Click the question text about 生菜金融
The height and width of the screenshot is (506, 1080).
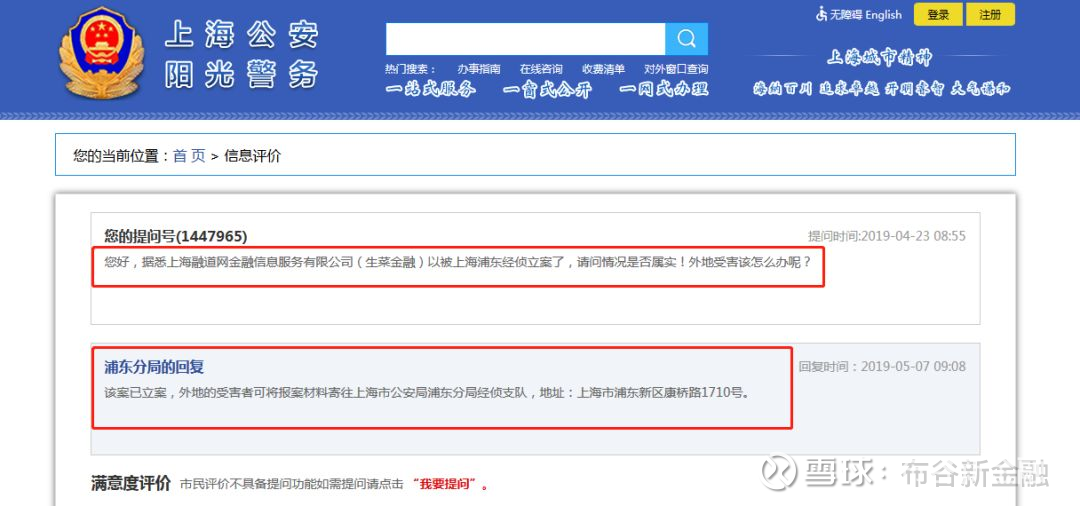457,262
